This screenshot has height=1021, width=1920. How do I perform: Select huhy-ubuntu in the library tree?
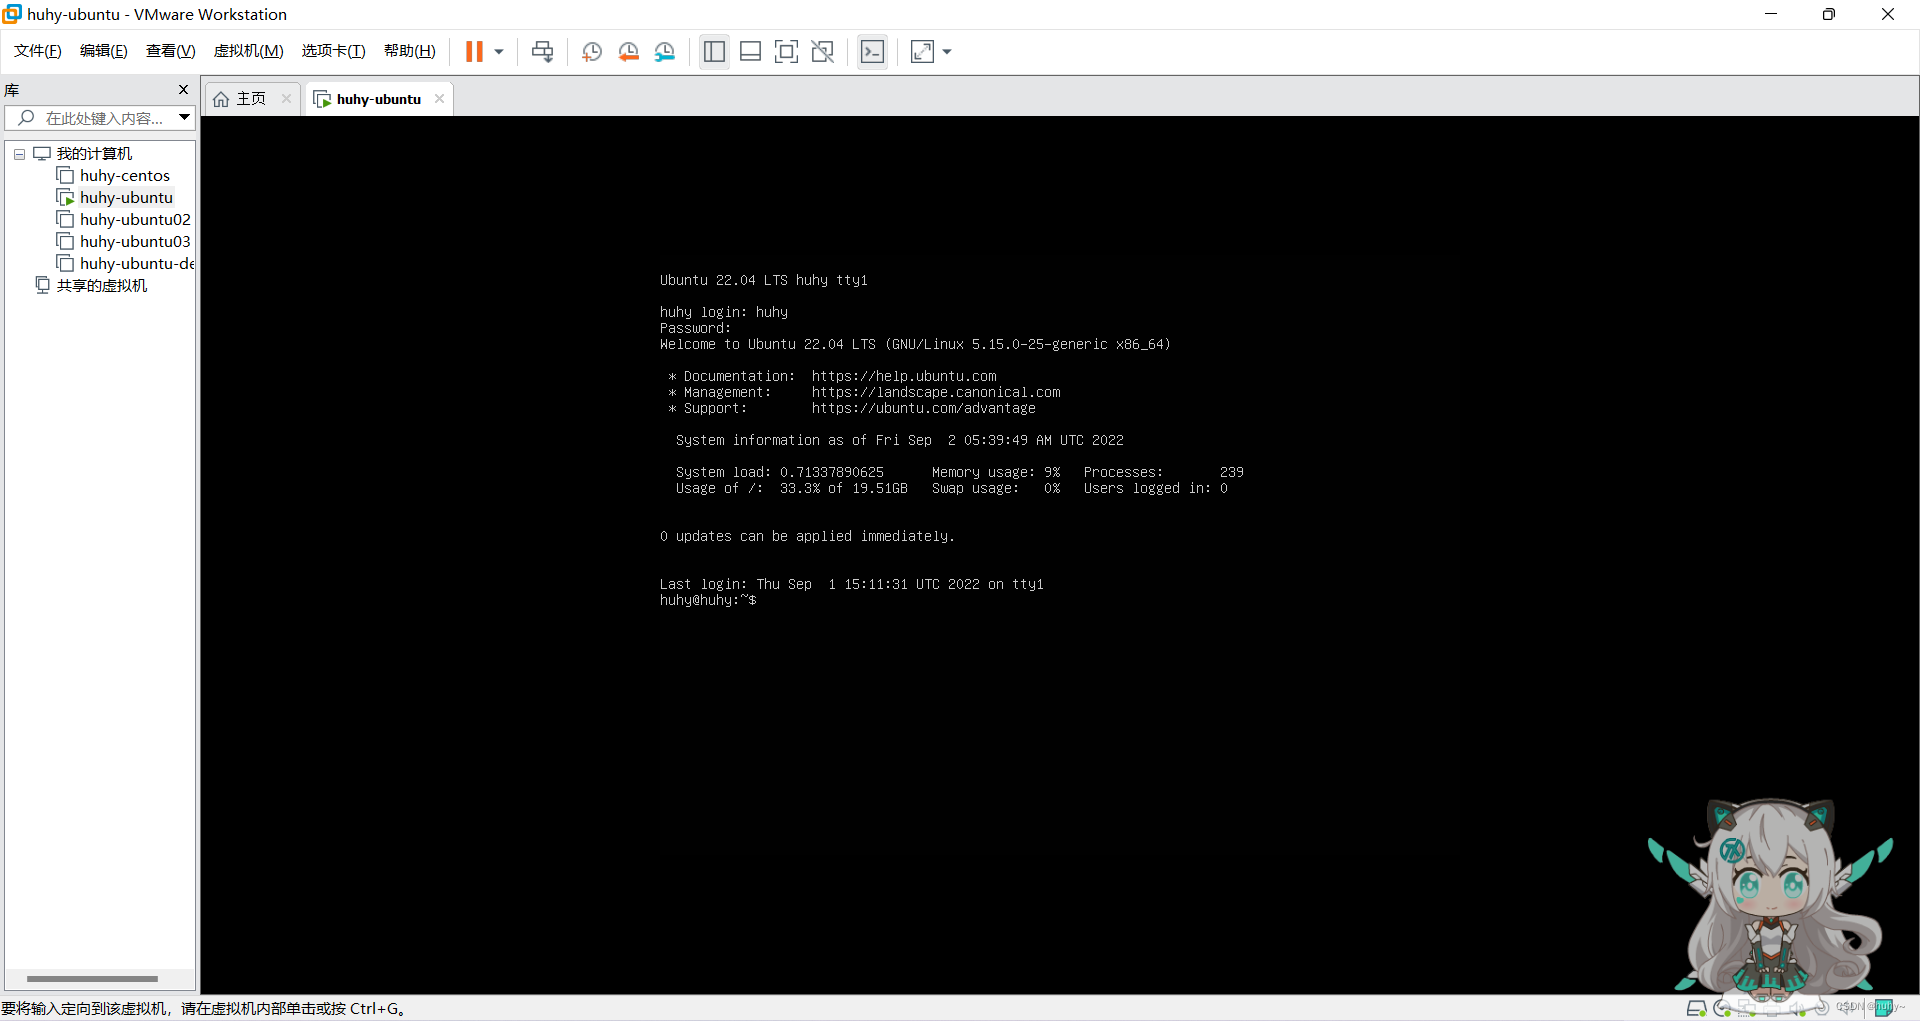(x=126, y=198)
